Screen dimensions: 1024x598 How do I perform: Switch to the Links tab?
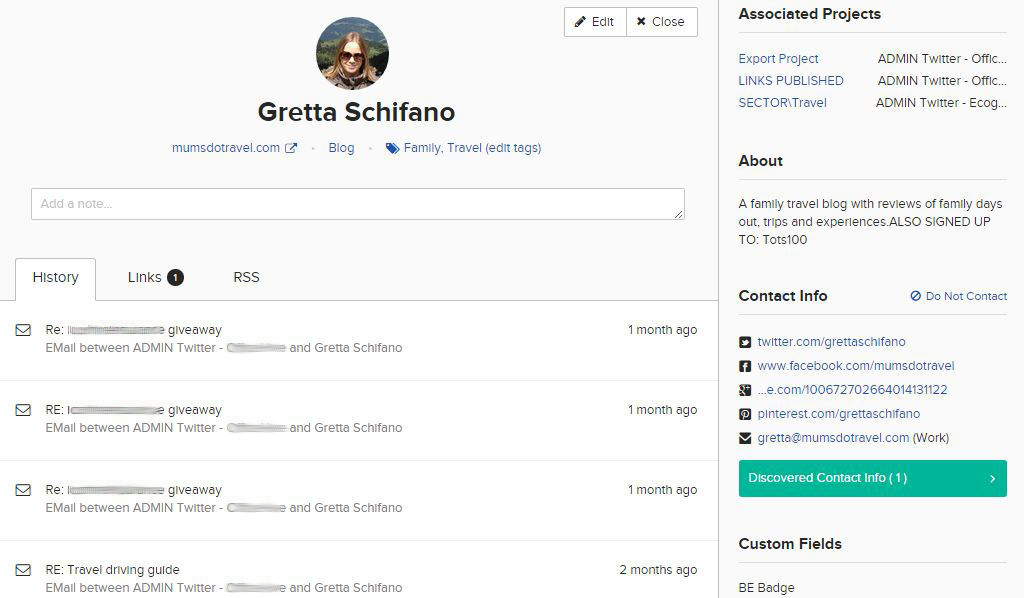(144, 277)
